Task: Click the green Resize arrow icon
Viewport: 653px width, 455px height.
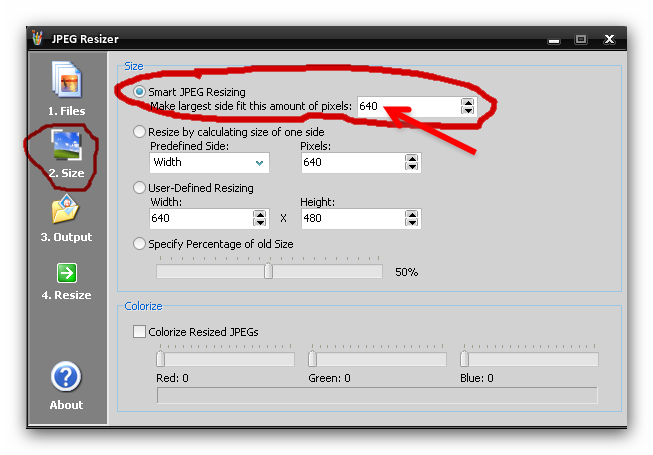Action: click(66, 273)
